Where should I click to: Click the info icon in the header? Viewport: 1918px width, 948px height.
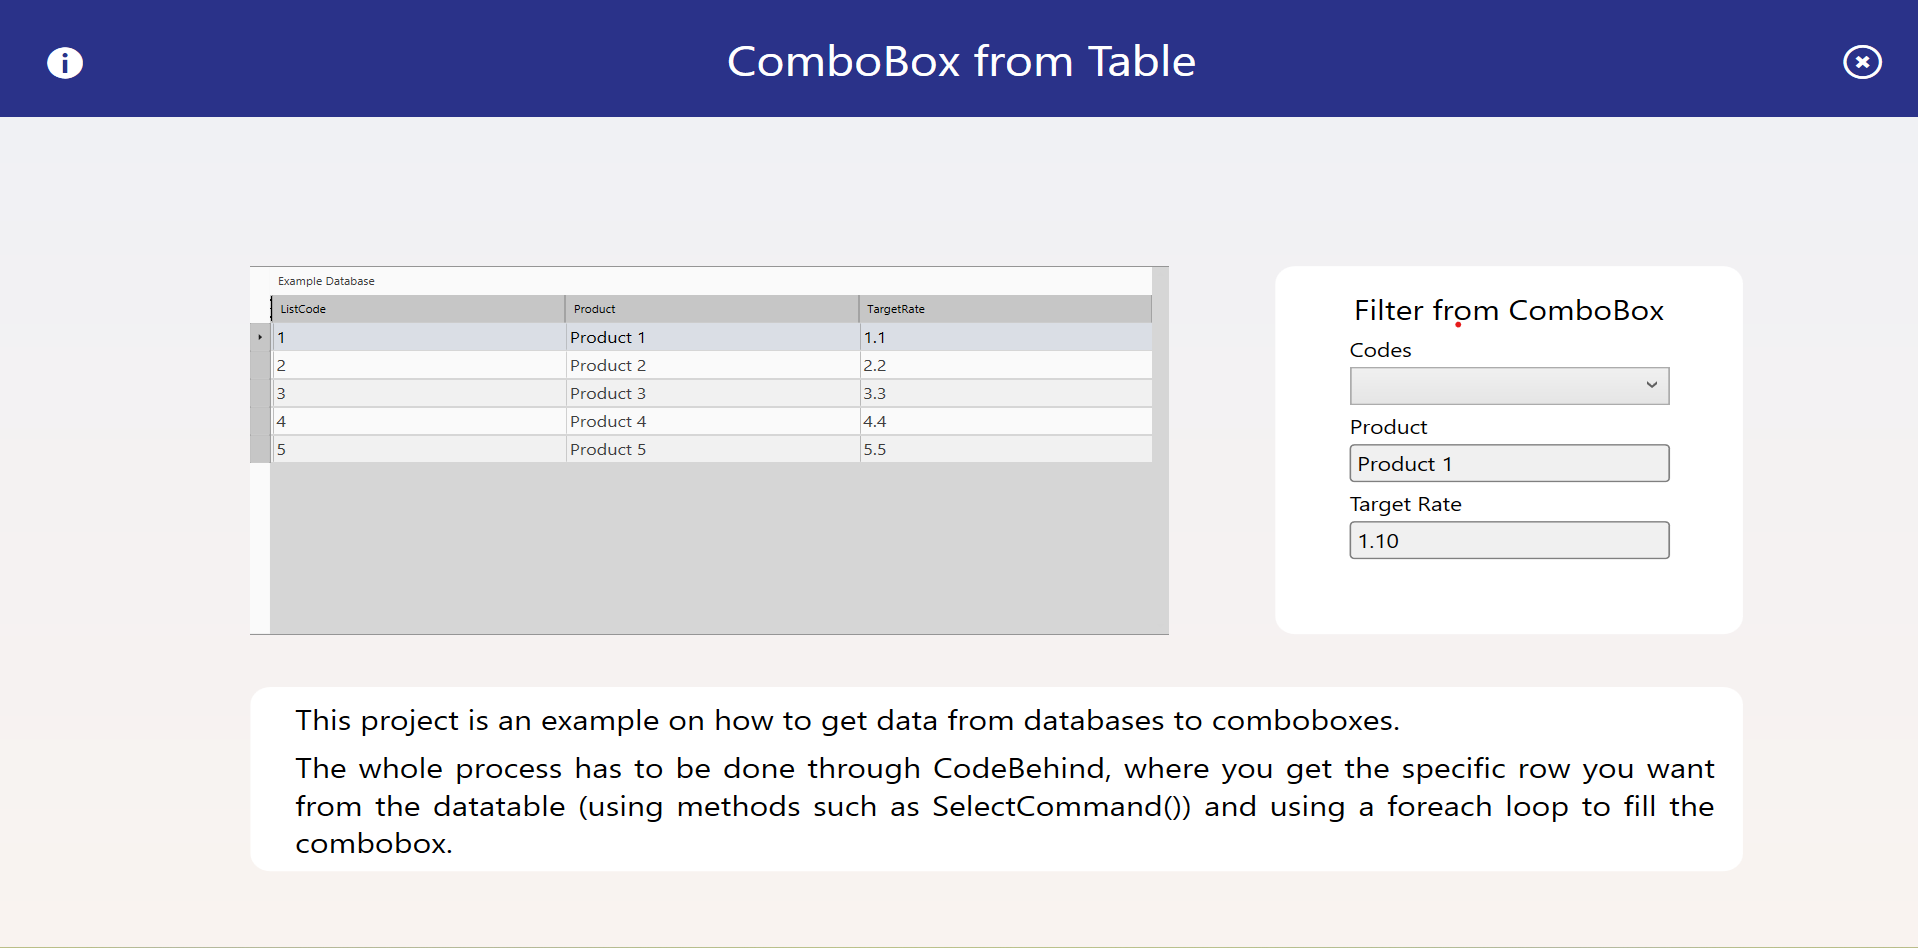tap(65, 63)
